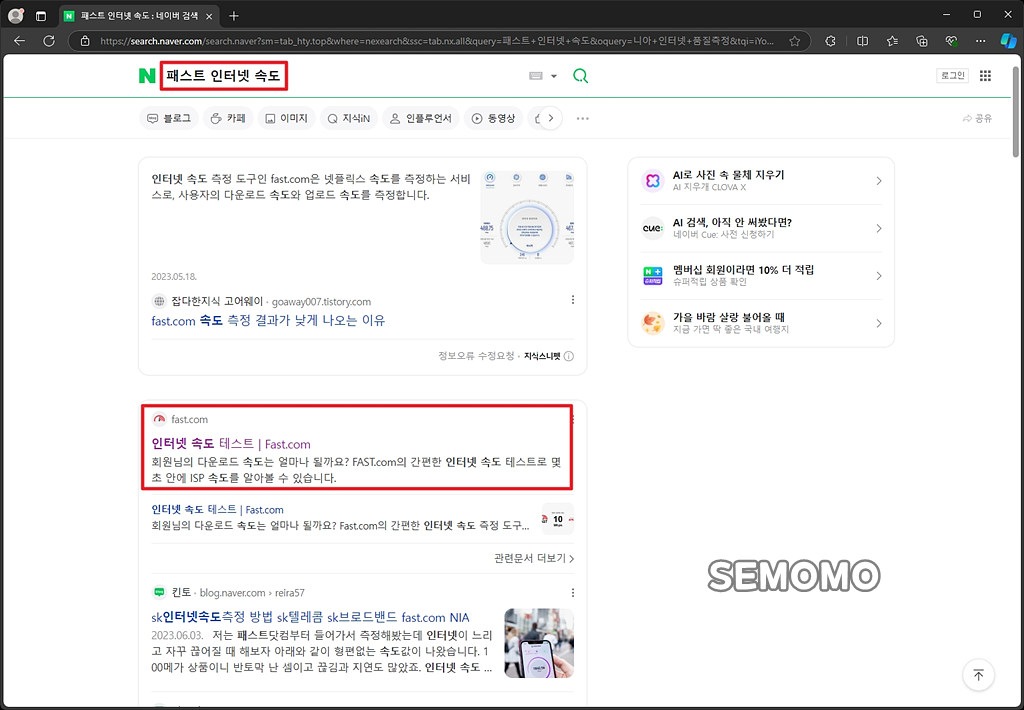The height and width of the screenshot is (710, 1024).
Task: Click the browser vertical scrollbar
Action: coord(1016,111)
